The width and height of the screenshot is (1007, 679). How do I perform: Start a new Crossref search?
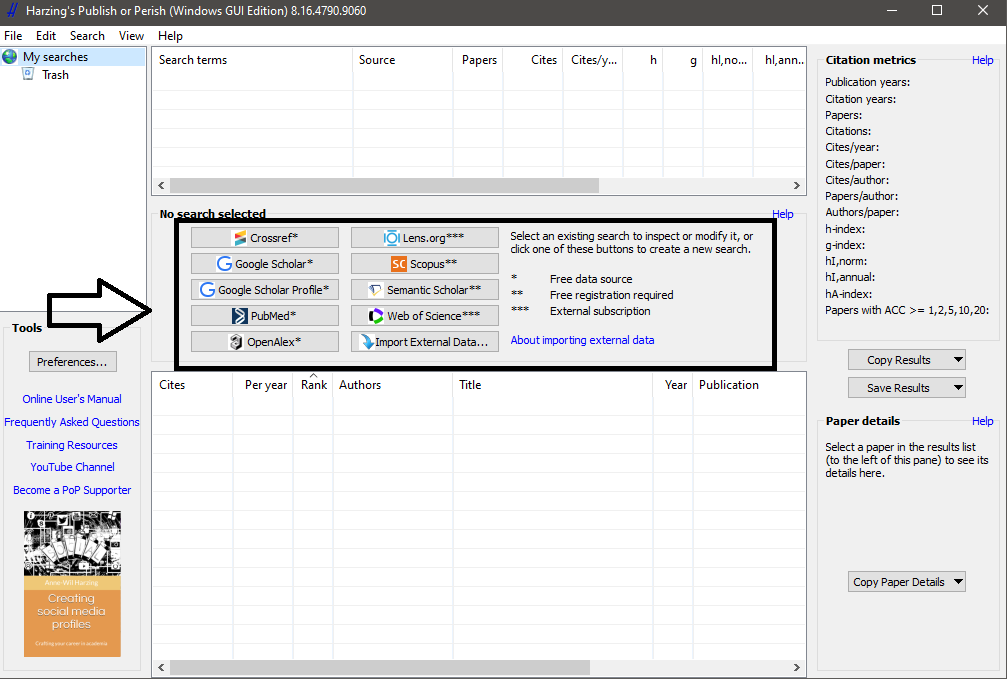[x=265, y=238]
